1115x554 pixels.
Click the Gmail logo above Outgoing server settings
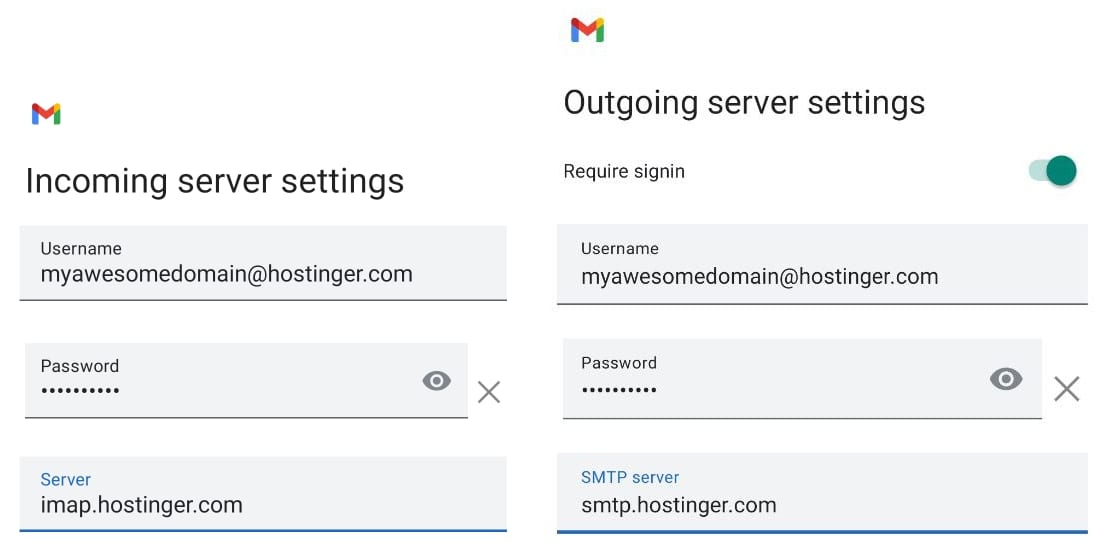pyautogui.click(x=587, y=30)
